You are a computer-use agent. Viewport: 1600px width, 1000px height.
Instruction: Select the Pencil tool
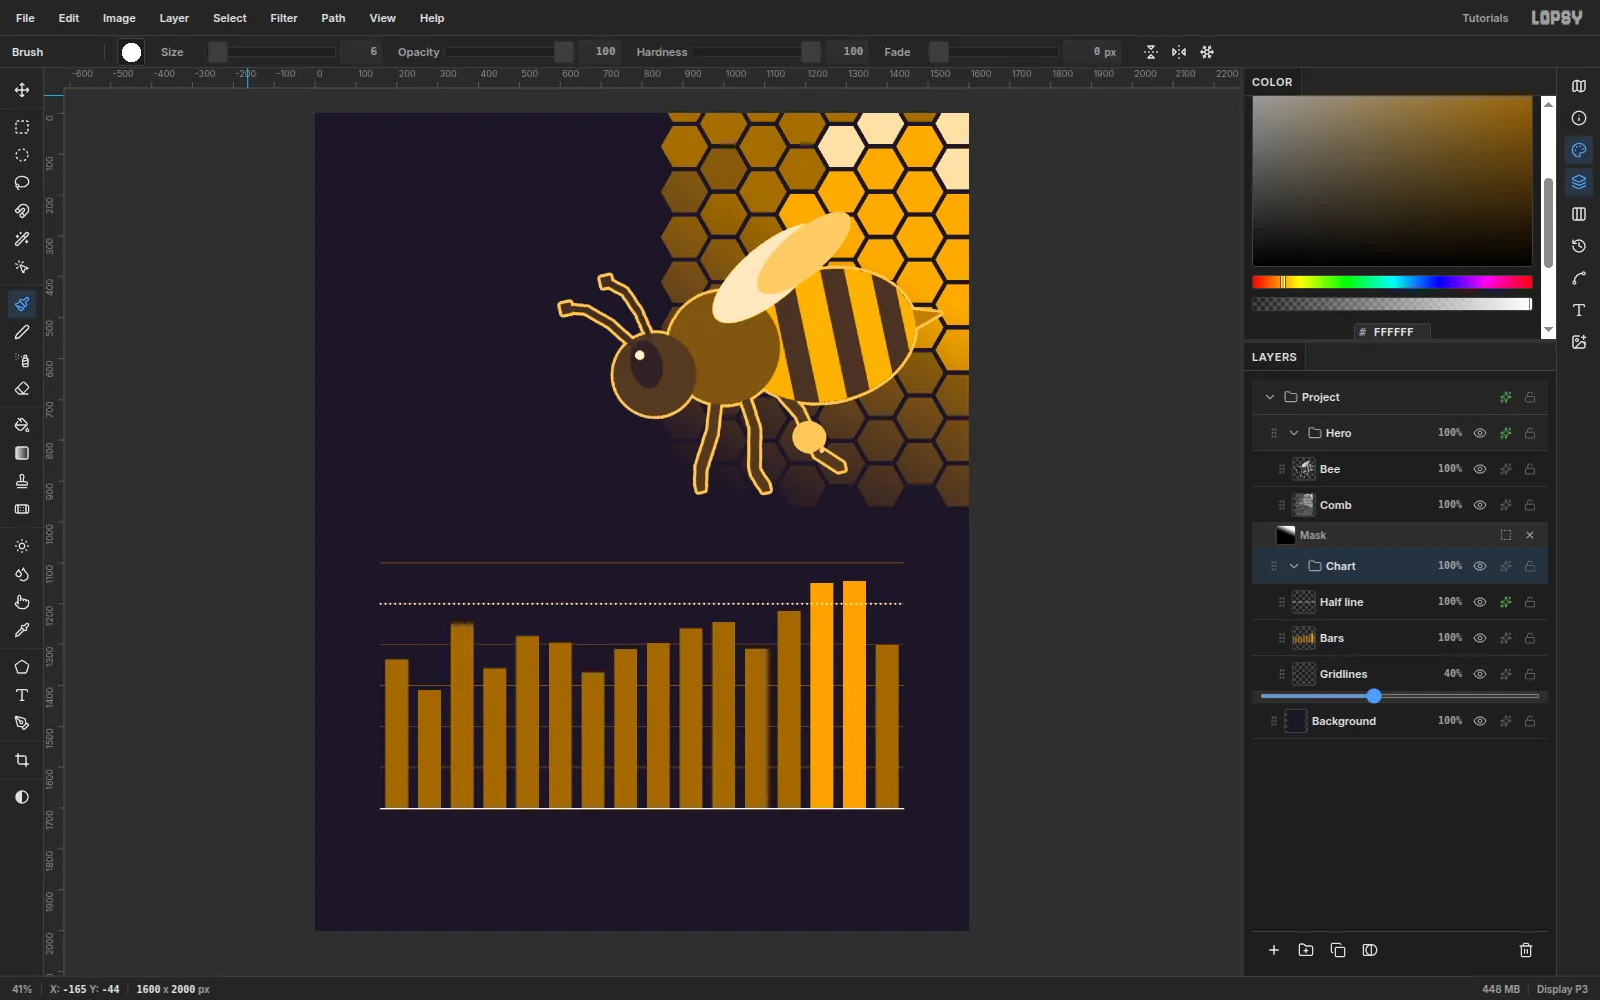tap(22, 332)
